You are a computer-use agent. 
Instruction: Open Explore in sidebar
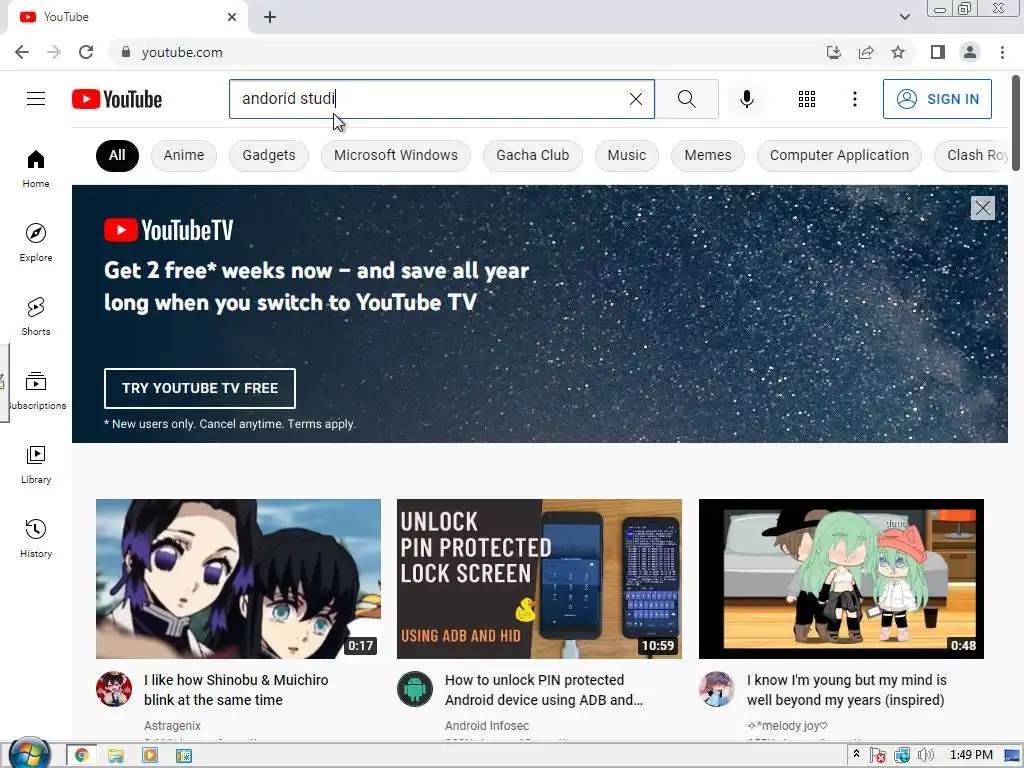point(36,242)
